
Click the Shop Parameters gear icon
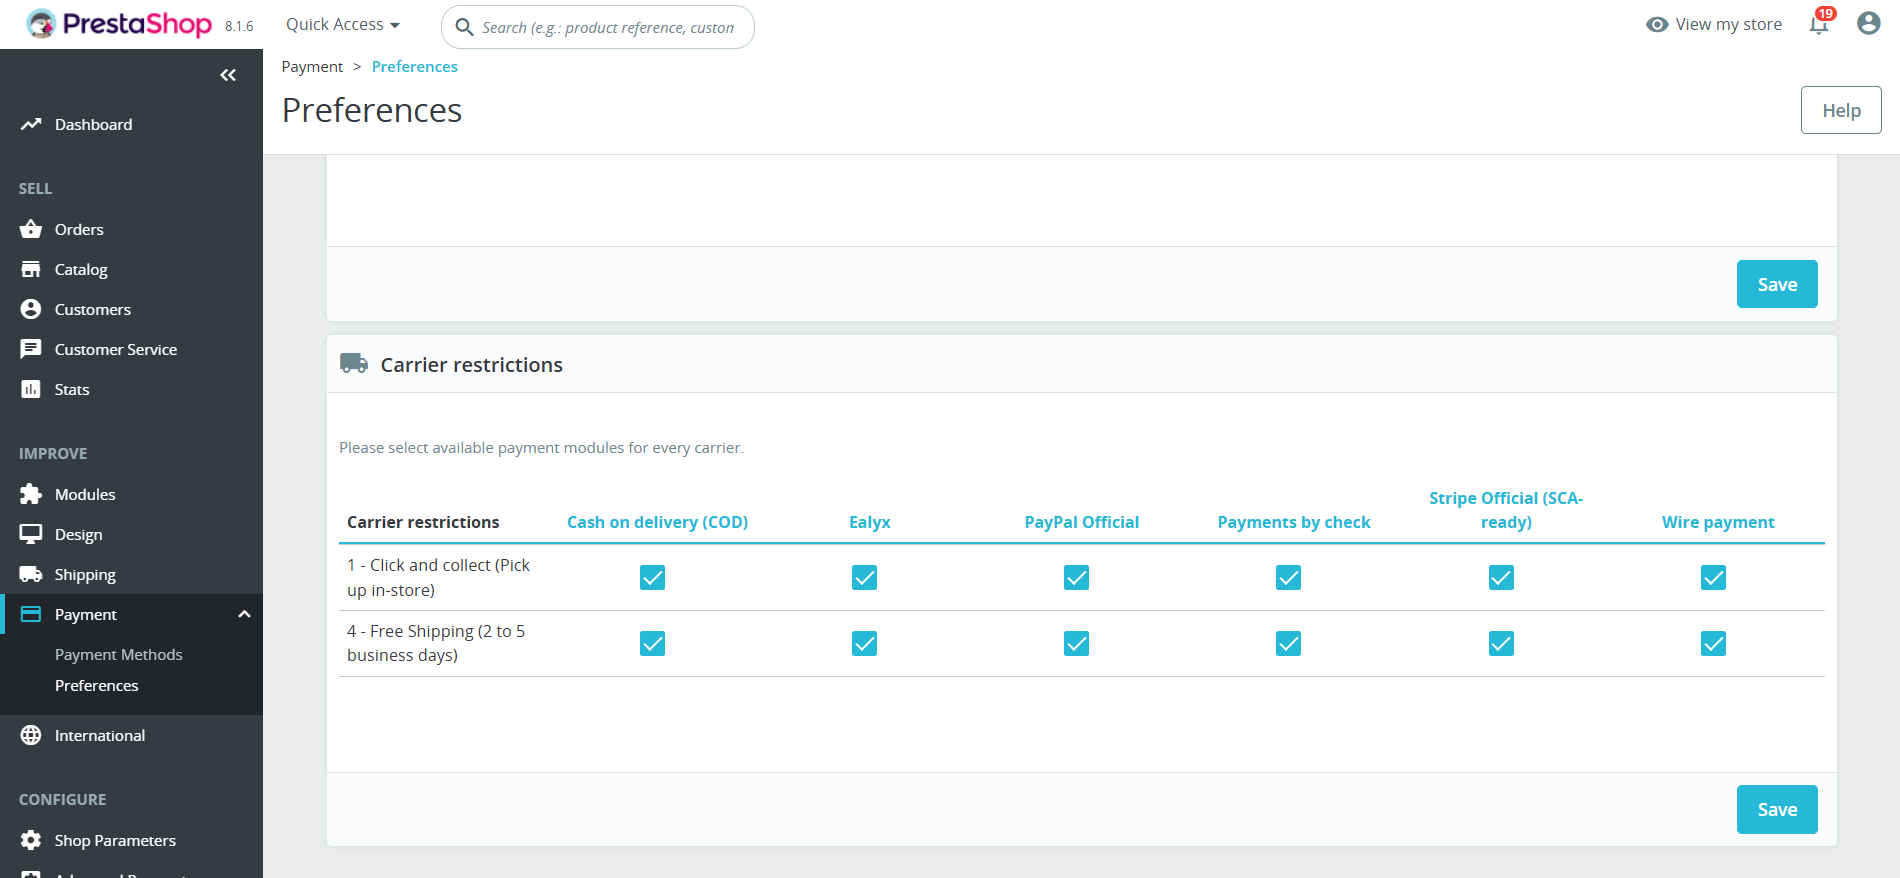31,840
